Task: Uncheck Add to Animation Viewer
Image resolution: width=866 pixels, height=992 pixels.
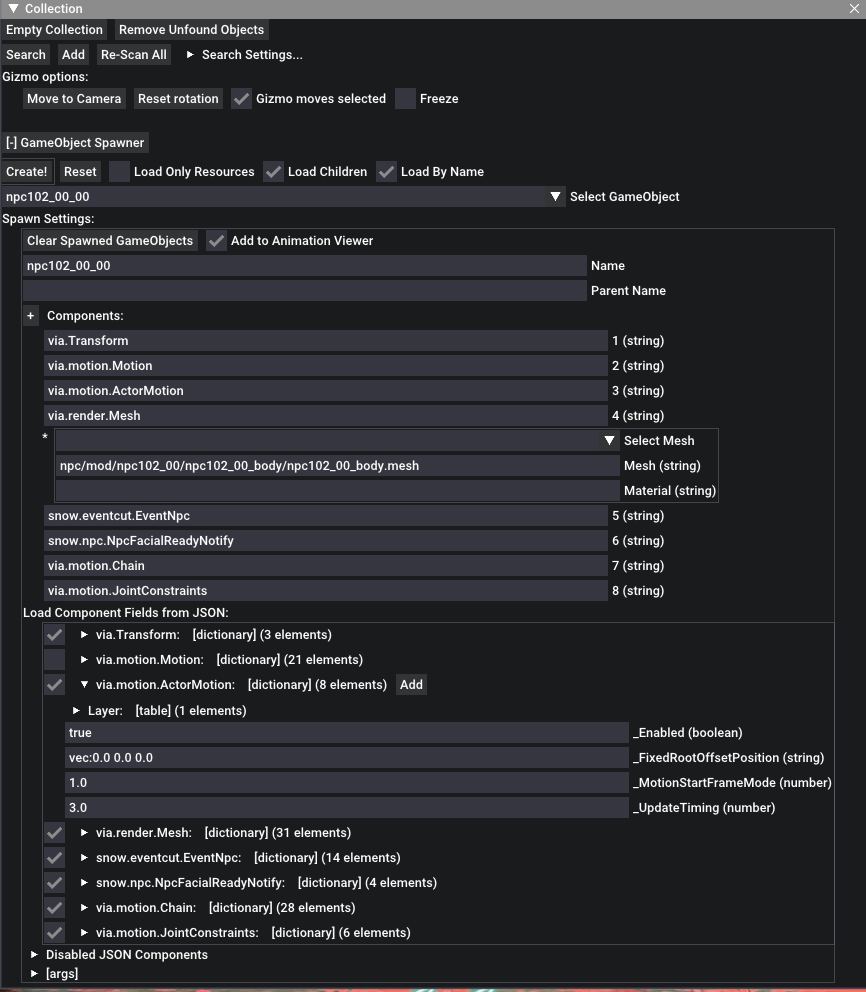Action: coord(216,241)
